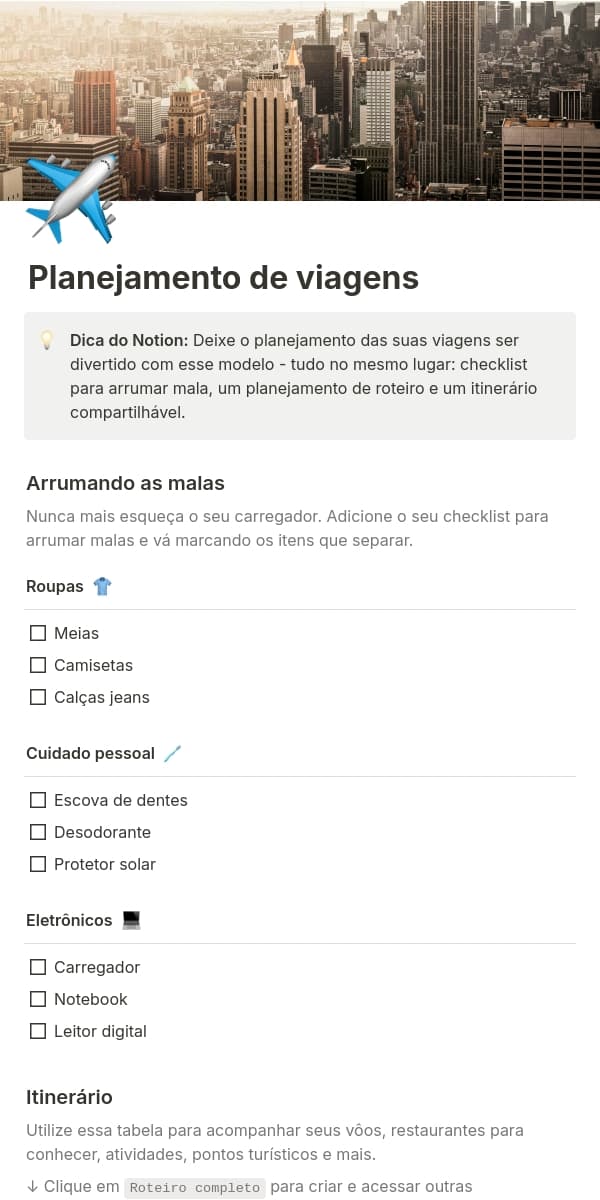Check off Escova de dentes
Screen dimensions: 600x1200
click(38, 800)
